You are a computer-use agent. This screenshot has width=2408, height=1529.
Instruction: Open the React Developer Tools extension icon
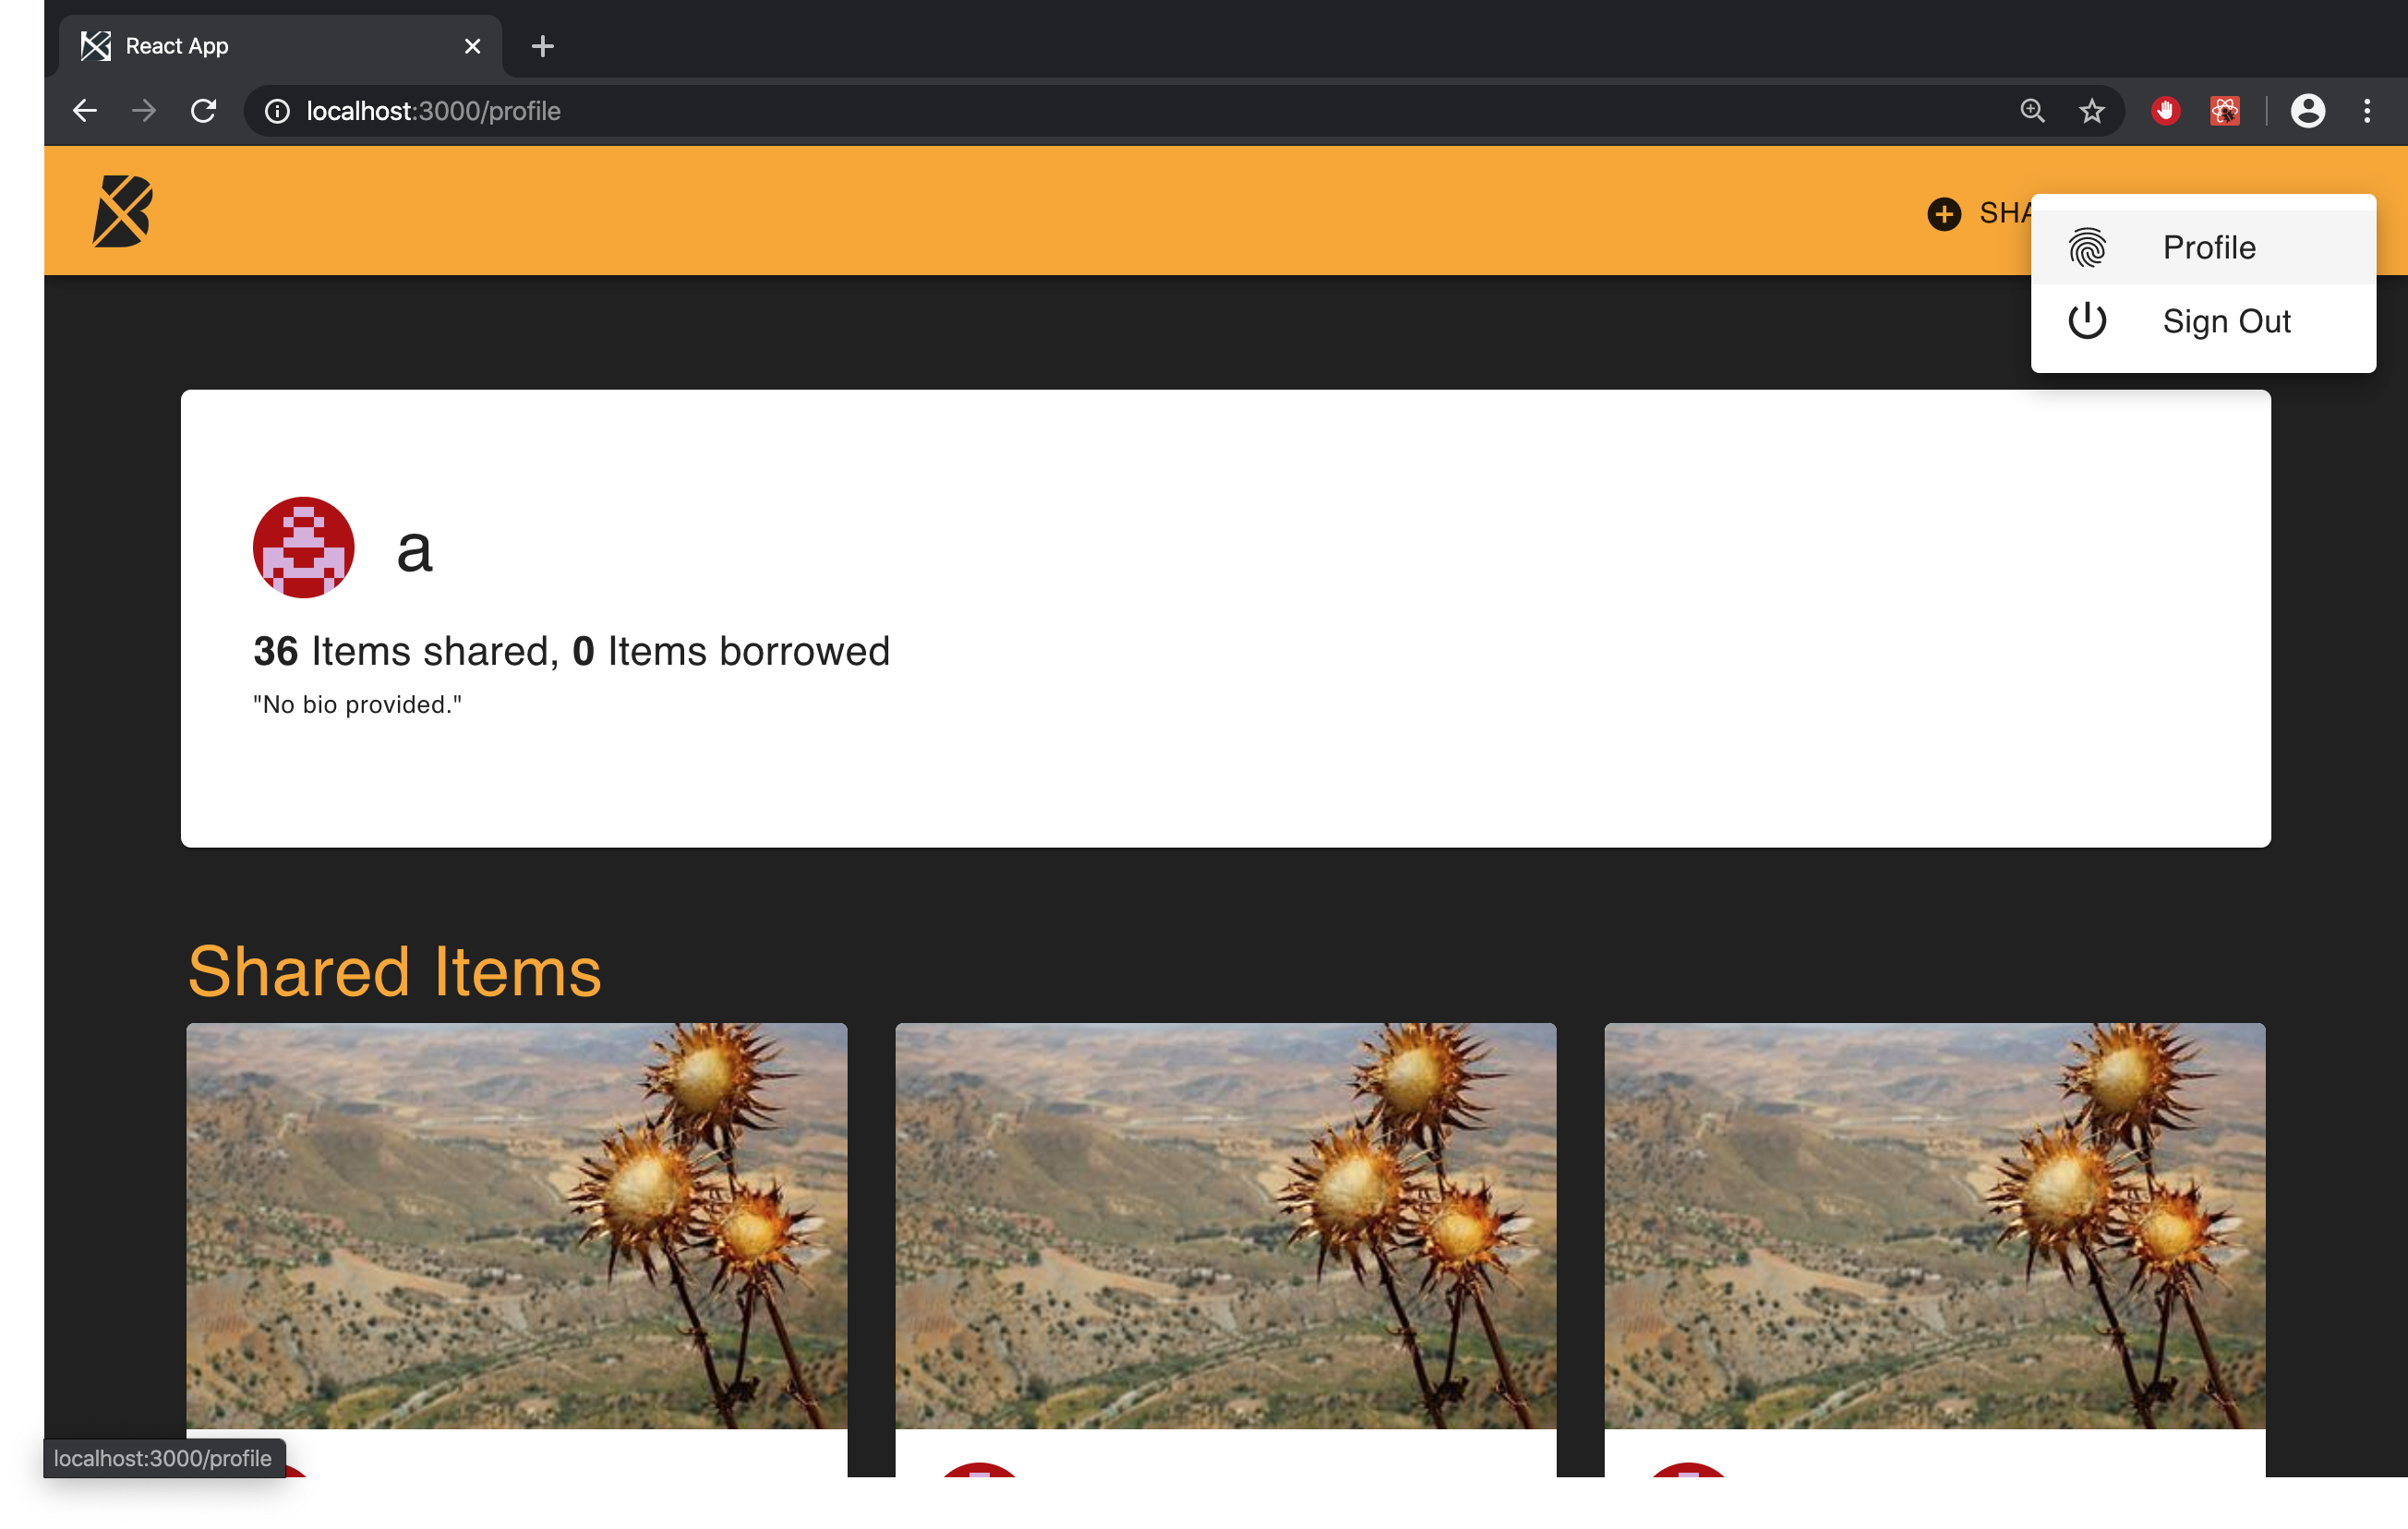[2224, 111]
